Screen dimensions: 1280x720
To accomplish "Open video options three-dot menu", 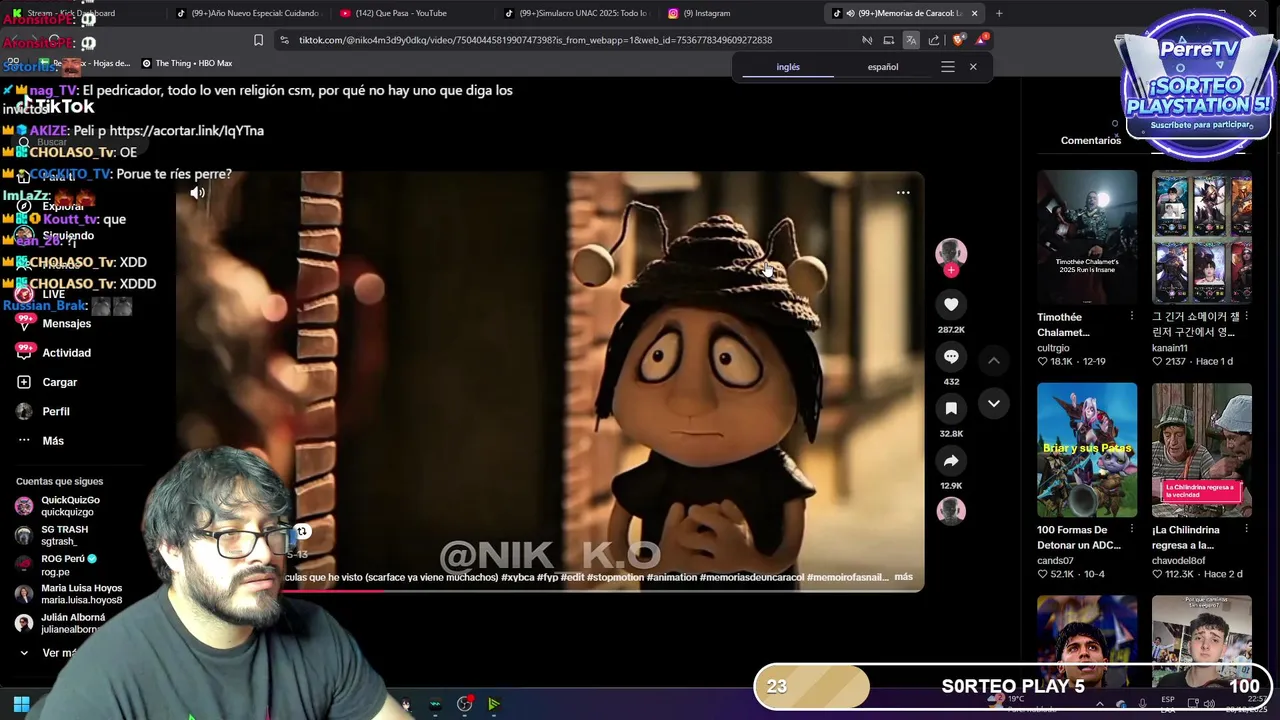I will 903,193.
